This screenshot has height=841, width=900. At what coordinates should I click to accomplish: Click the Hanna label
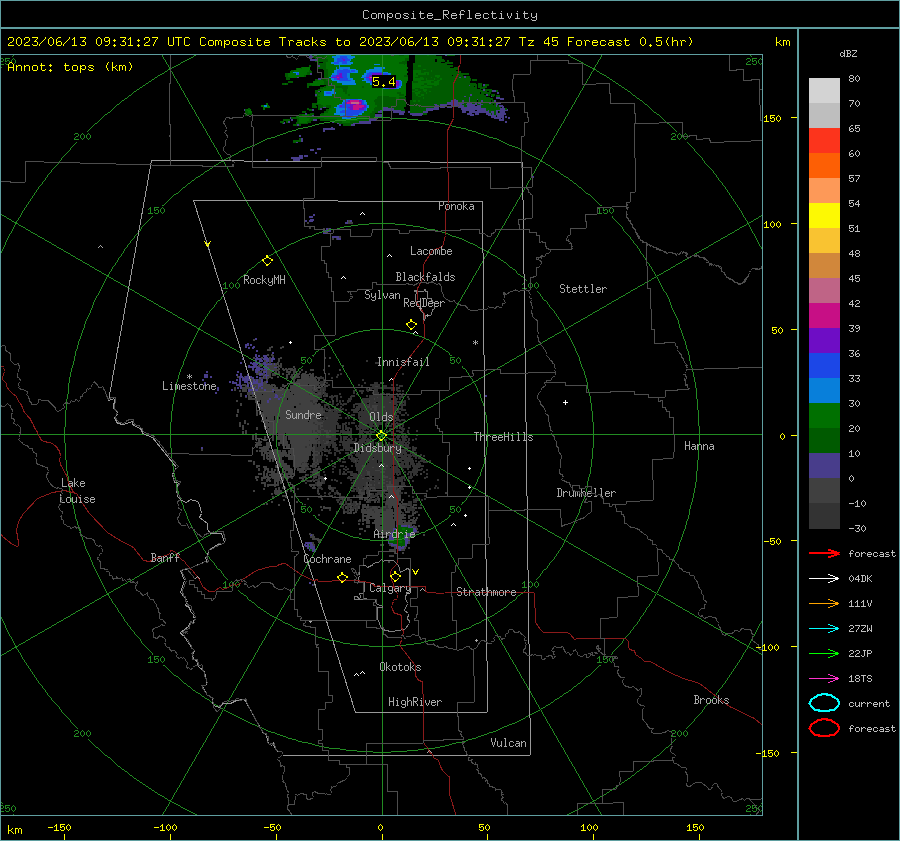[699, 446]
